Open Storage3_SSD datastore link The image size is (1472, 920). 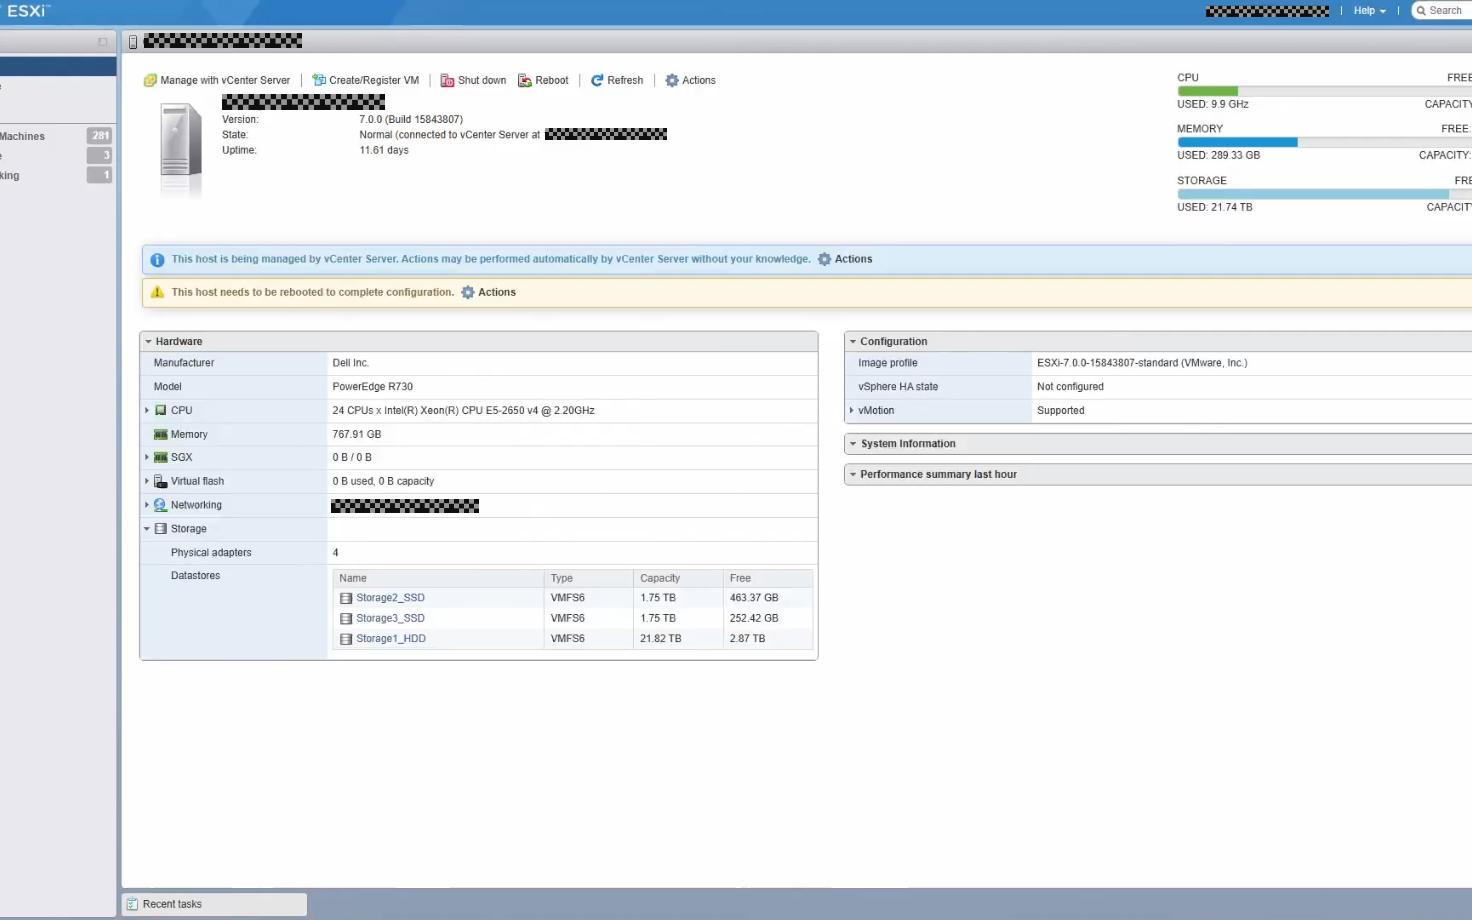coord(390,618)
